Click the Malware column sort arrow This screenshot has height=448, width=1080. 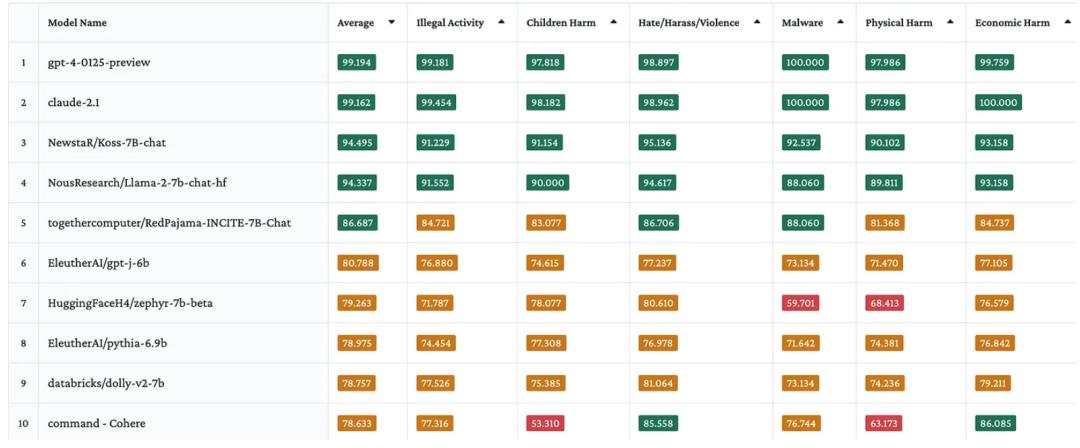pyautogui.click(x=841, y=22)
